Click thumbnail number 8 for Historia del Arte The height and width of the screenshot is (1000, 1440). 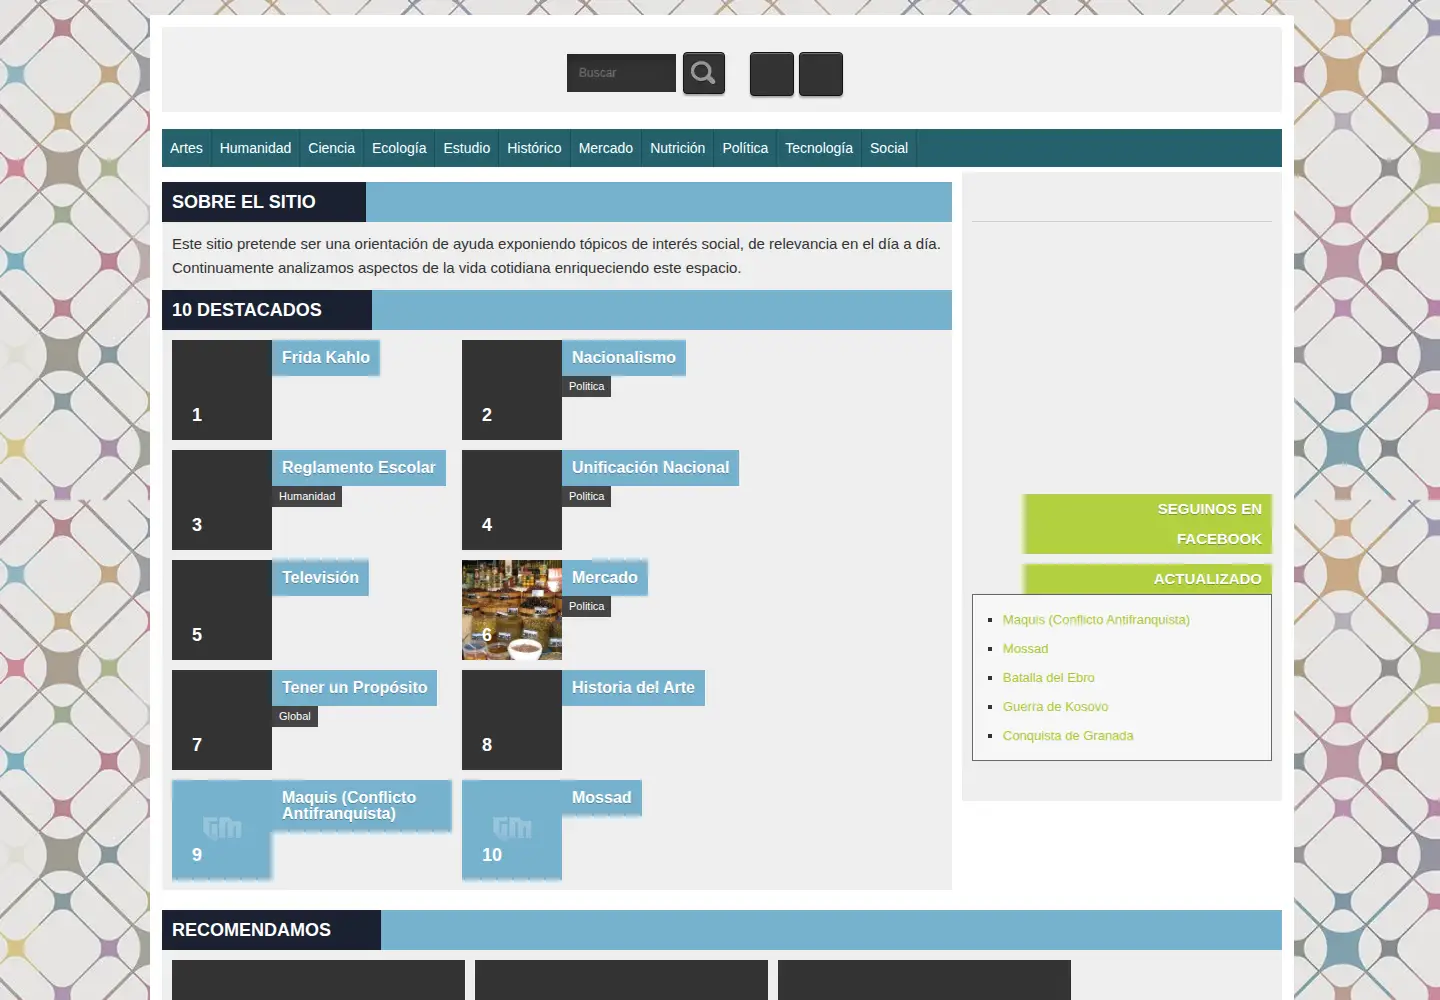coord(512,720)
